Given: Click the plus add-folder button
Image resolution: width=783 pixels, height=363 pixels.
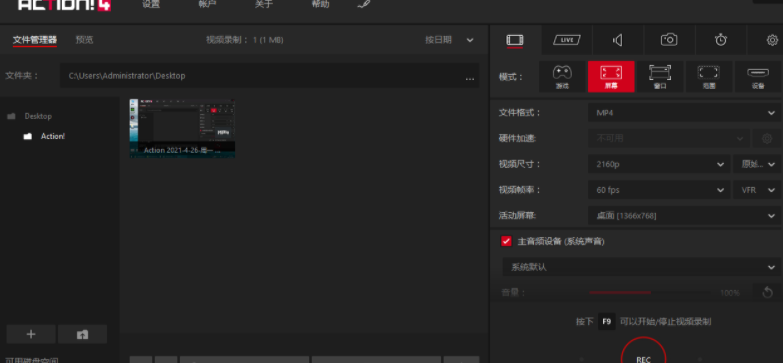Looking at the screenshot, I should point(31,334).
